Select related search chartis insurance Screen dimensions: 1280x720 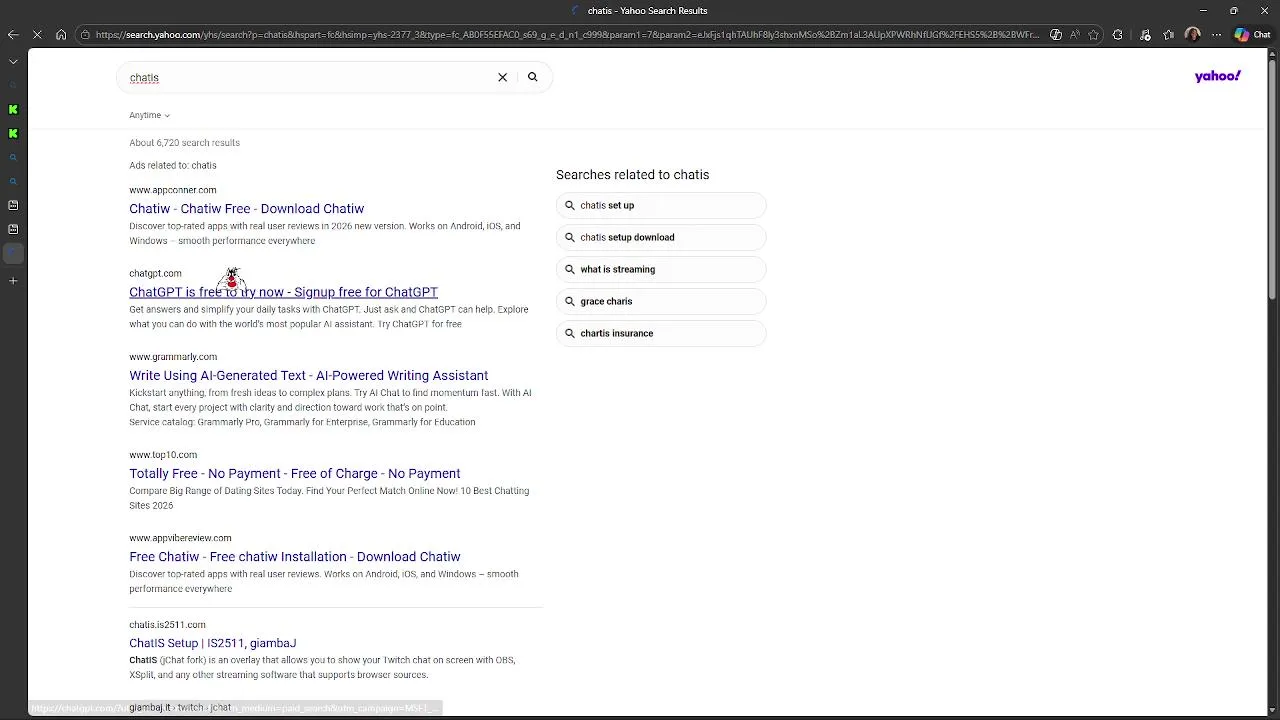tap(661, 333)
